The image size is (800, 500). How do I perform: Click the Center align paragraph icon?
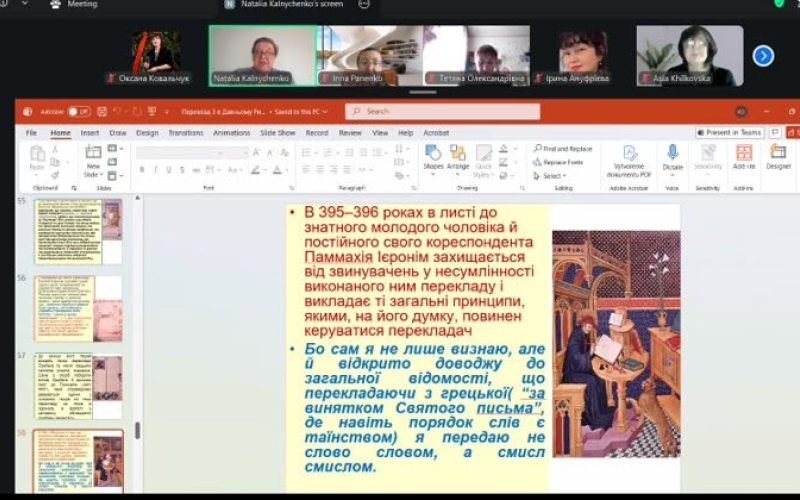(x=320, y=169)
